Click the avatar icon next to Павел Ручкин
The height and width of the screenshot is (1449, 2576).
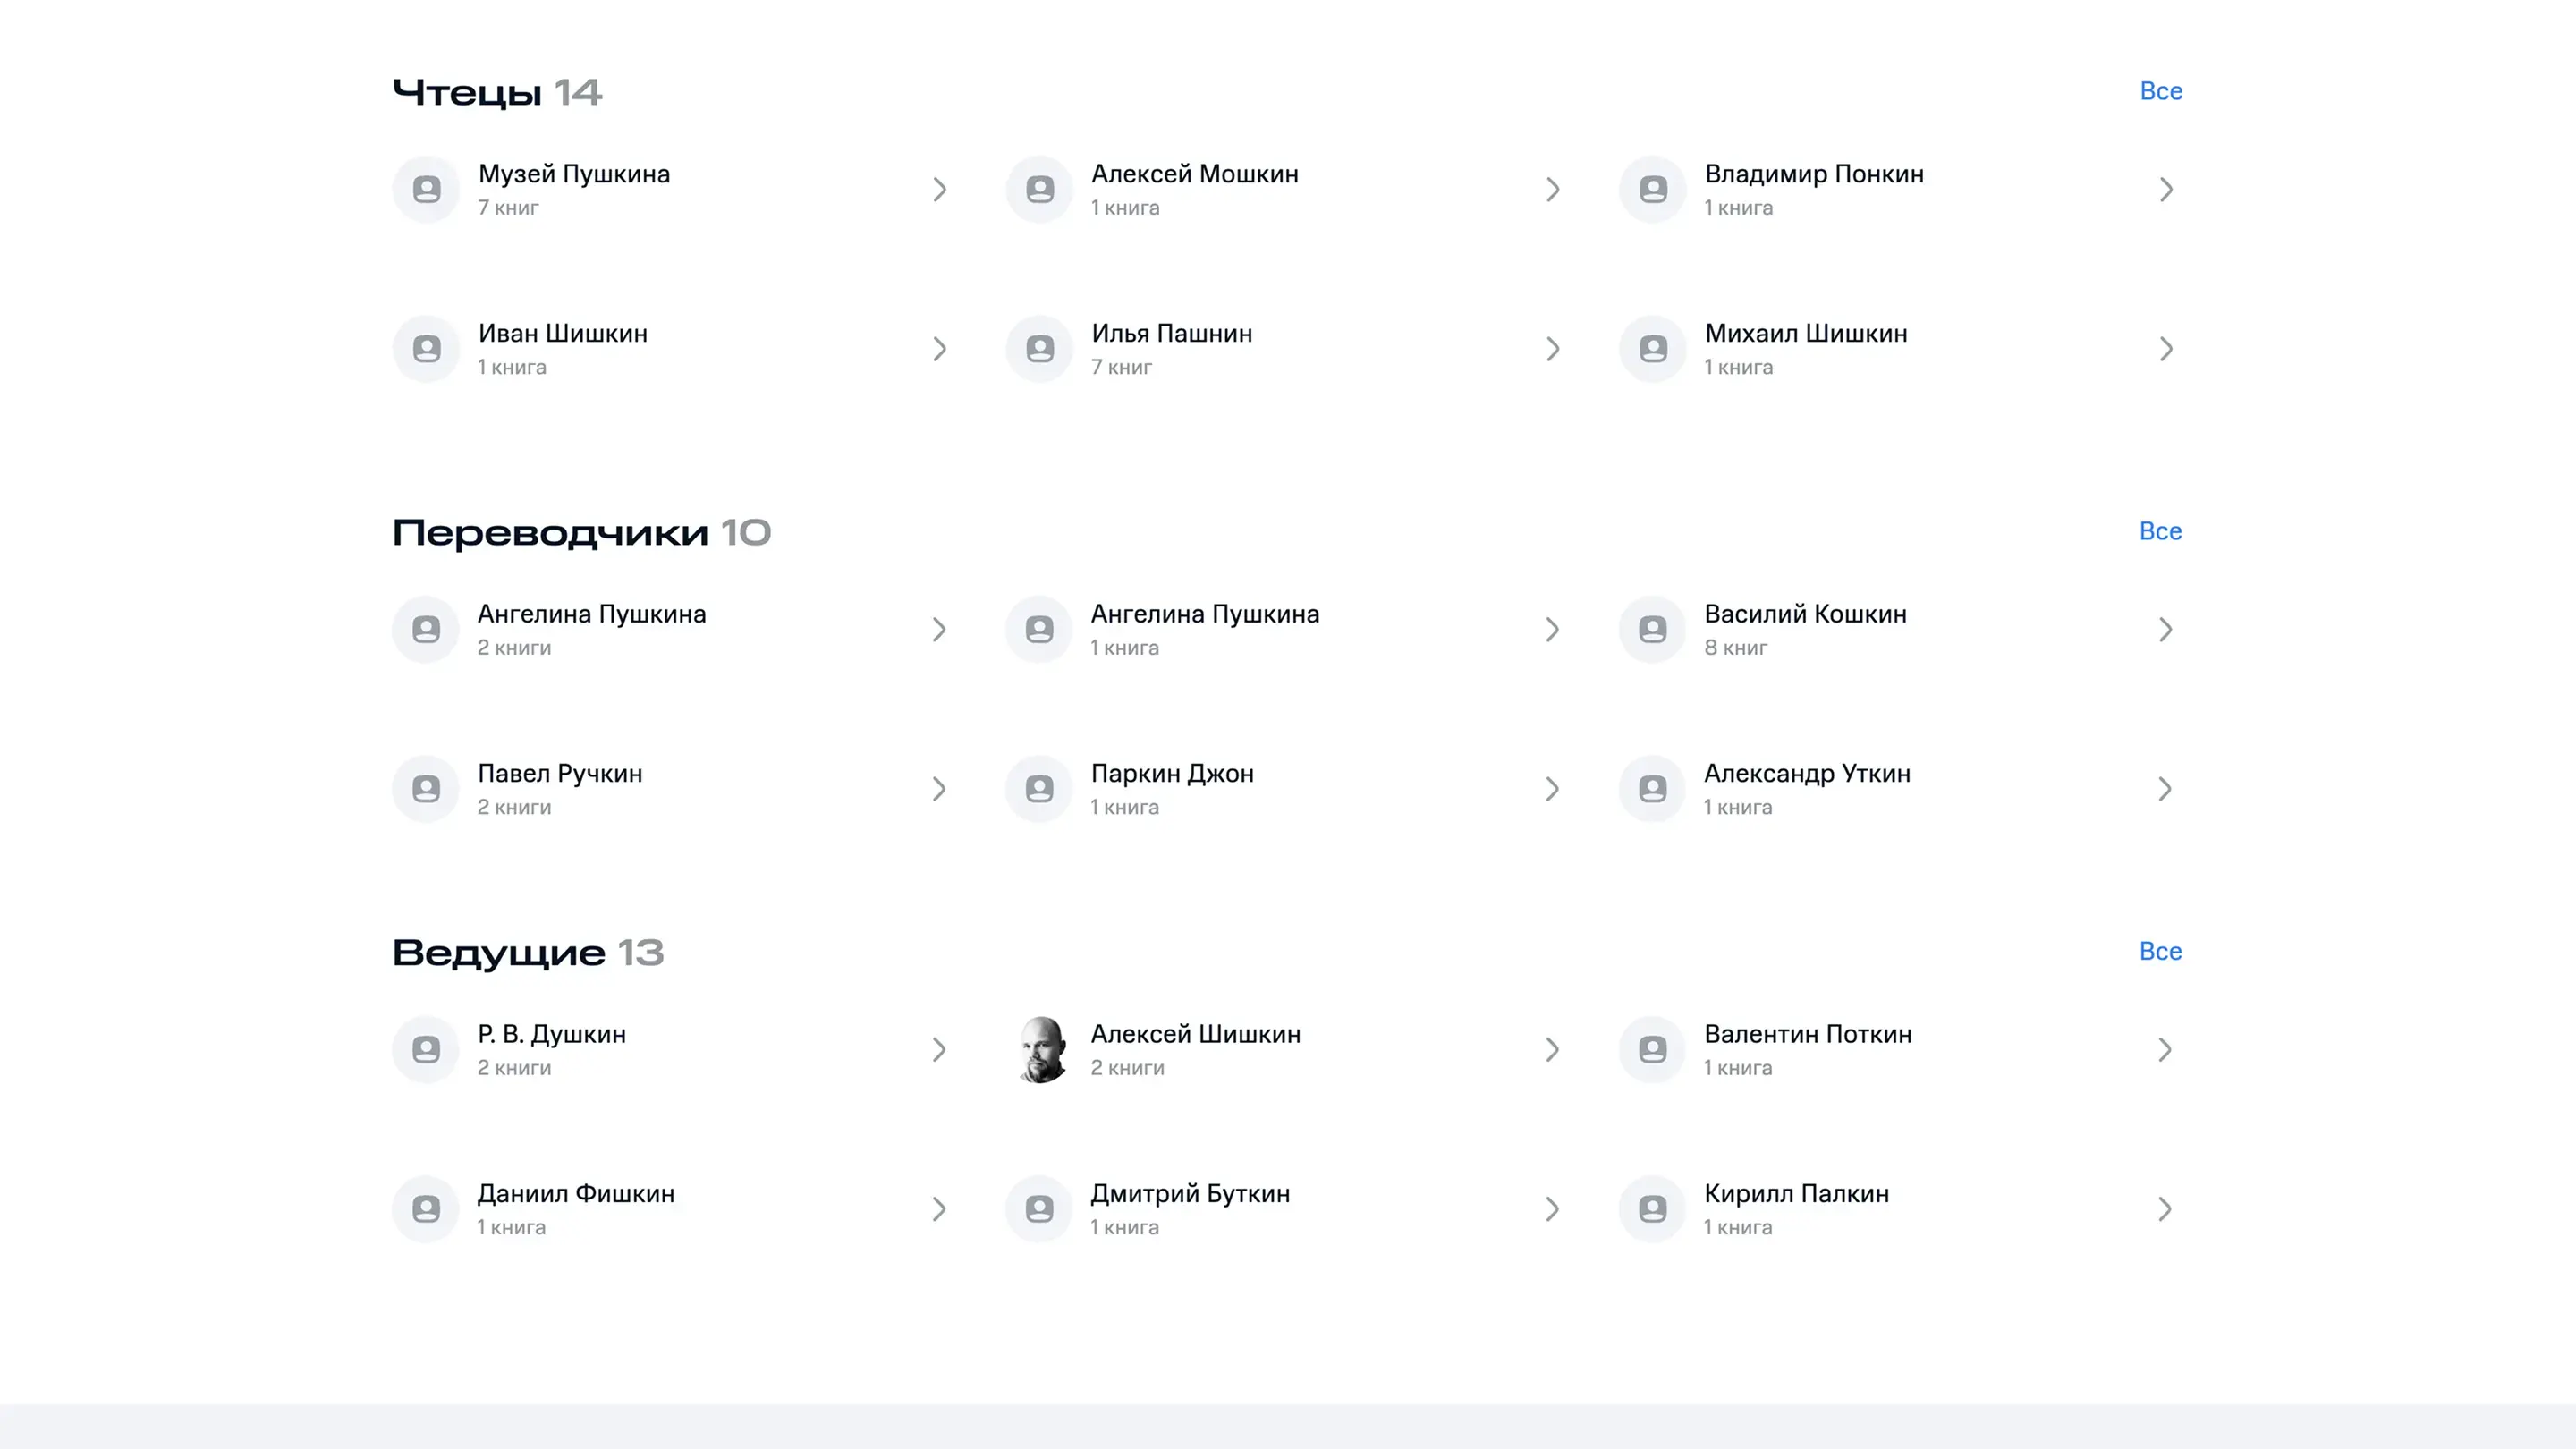coord(427,789)
